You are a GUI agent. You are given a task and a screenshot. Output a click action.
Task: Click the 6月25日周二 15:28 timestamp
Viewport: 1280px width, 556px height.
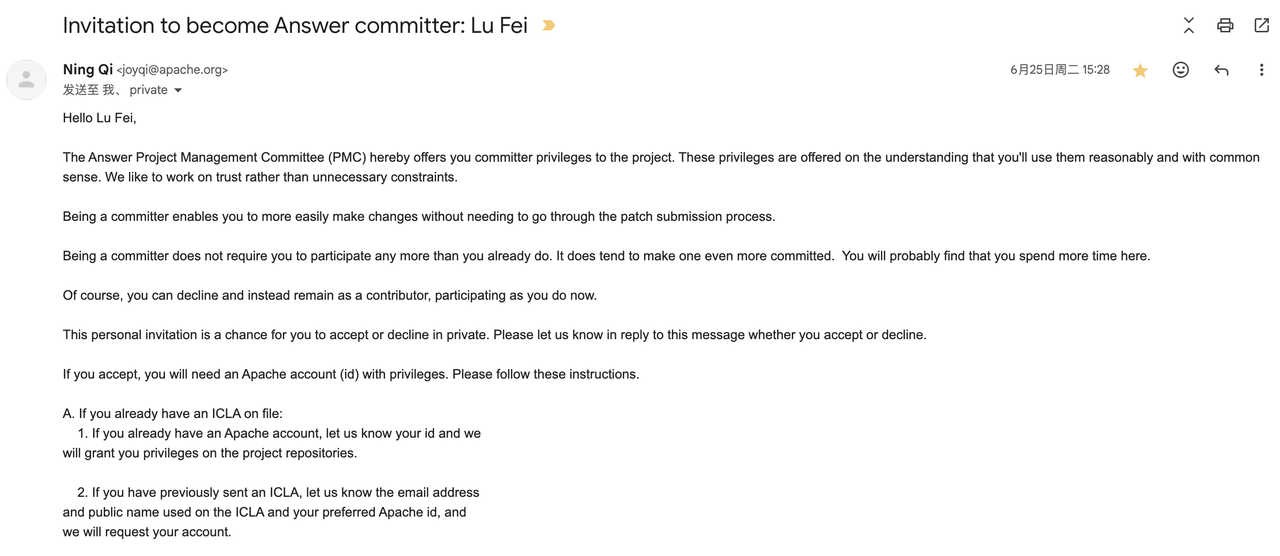1059,70
